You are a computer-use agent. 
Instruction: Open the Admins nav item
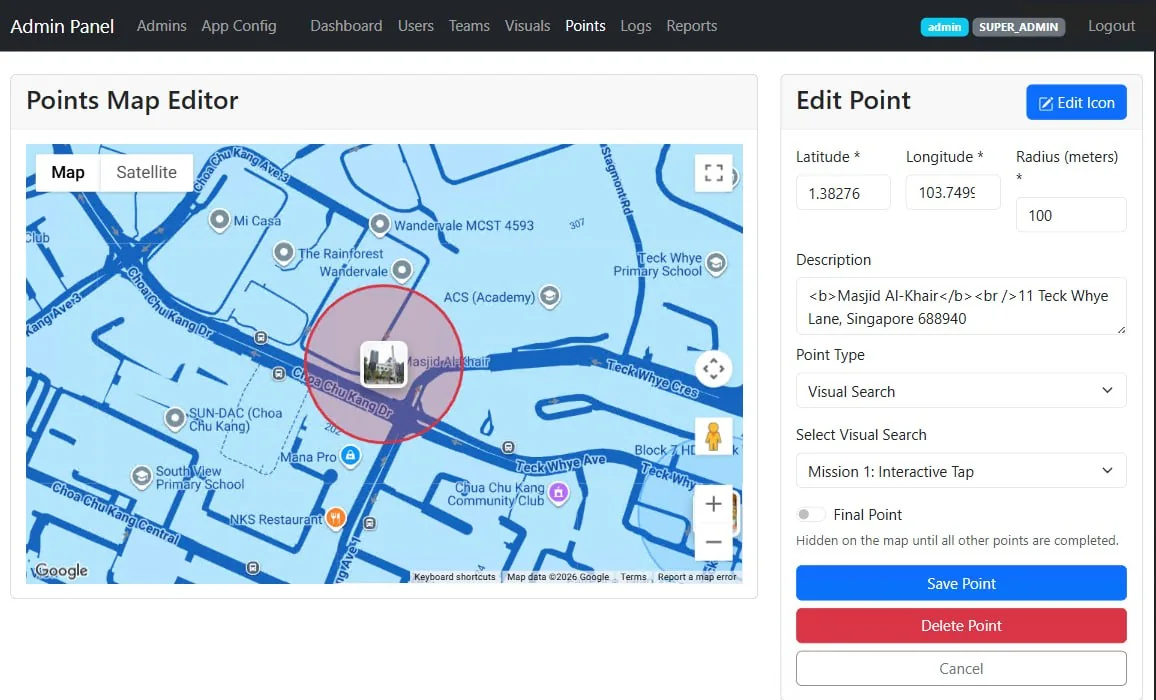(x=161, y=26)
